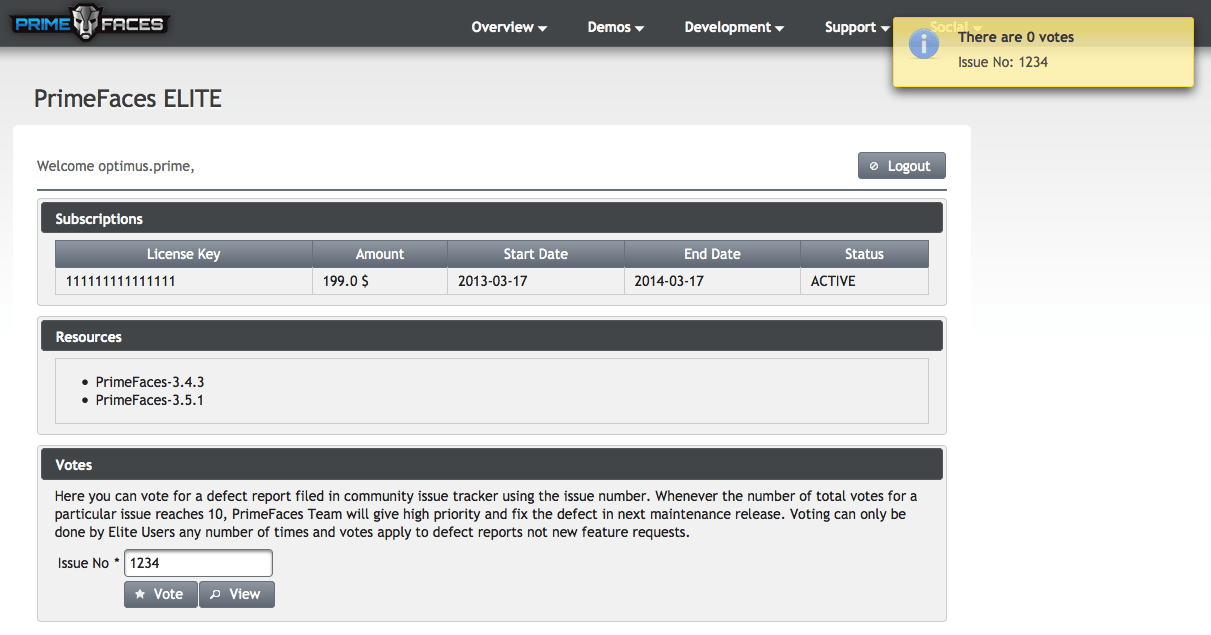This screenshot has height=635, width=1211.
Task: Open the Demos menu
Action: (616, 27)
